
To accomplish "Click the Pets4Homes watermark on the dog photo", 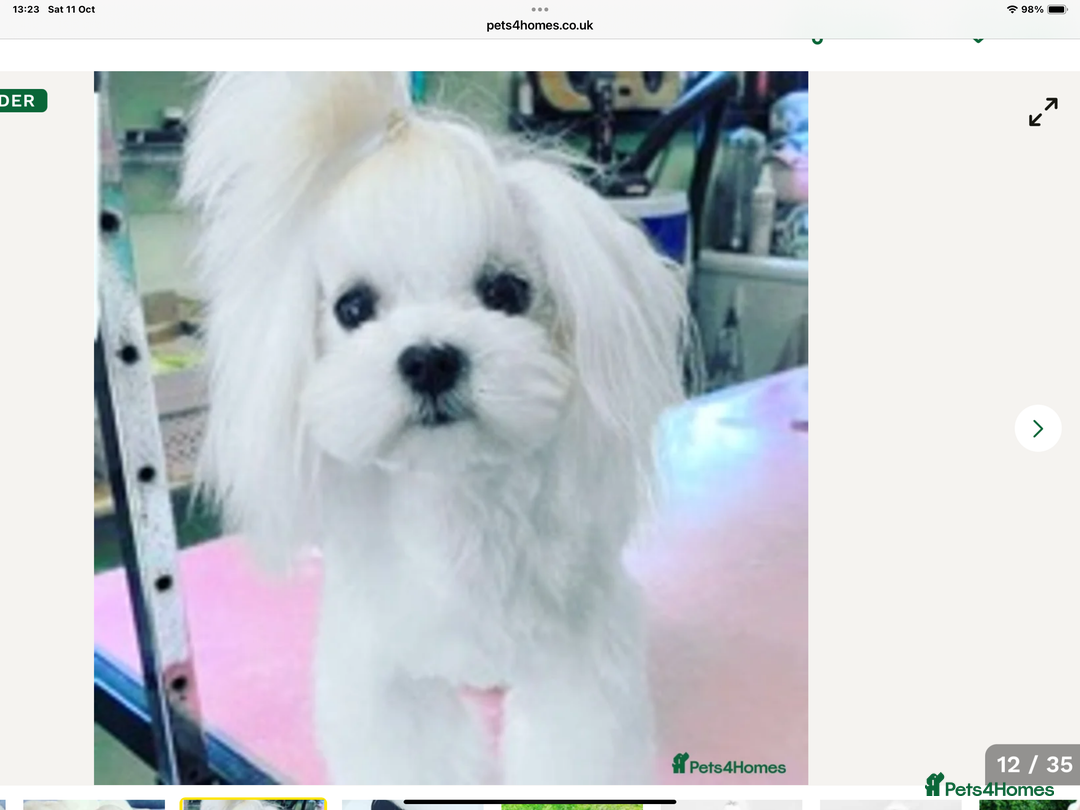I will point(729,765).
